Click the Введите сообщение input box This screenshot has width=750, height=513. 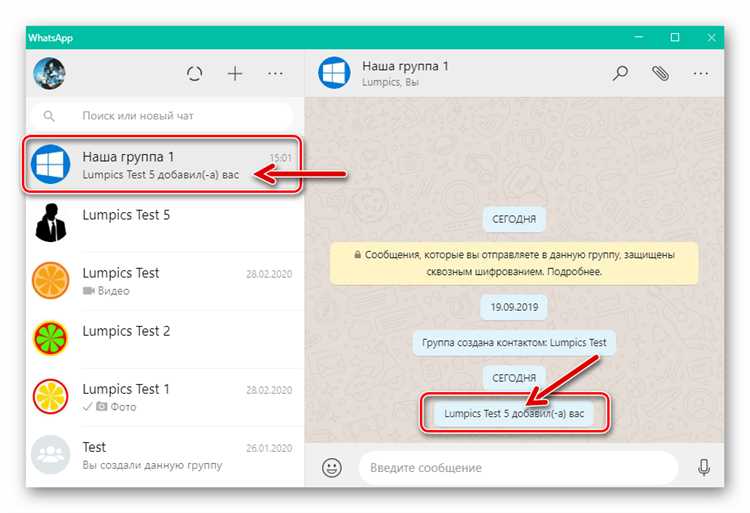point(518,468)
